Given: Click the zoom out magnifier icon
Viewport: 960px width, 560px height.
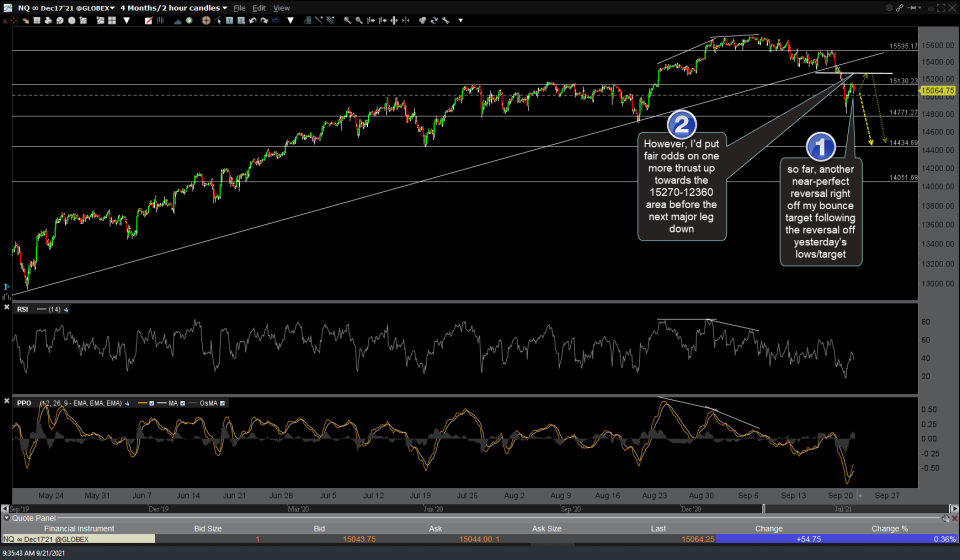Looking at the screenshot, I should coord(359,20).
